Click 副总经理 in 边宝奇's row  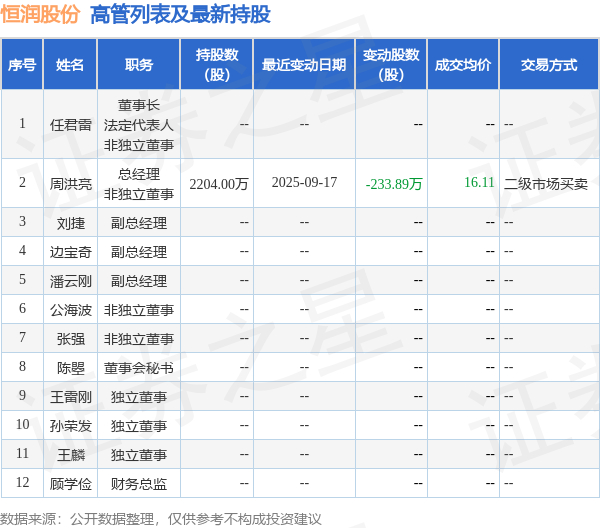139,252
